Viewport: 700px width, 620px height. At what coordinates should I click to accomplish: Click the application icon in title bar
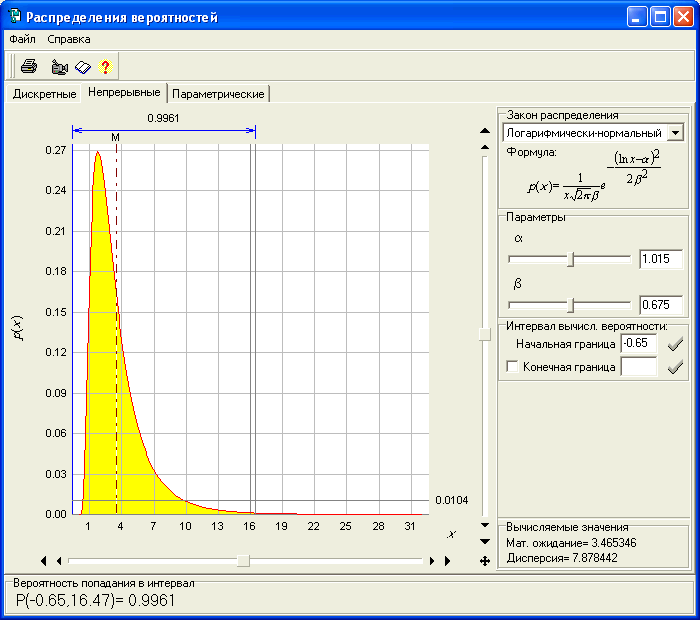coord(15,17)
